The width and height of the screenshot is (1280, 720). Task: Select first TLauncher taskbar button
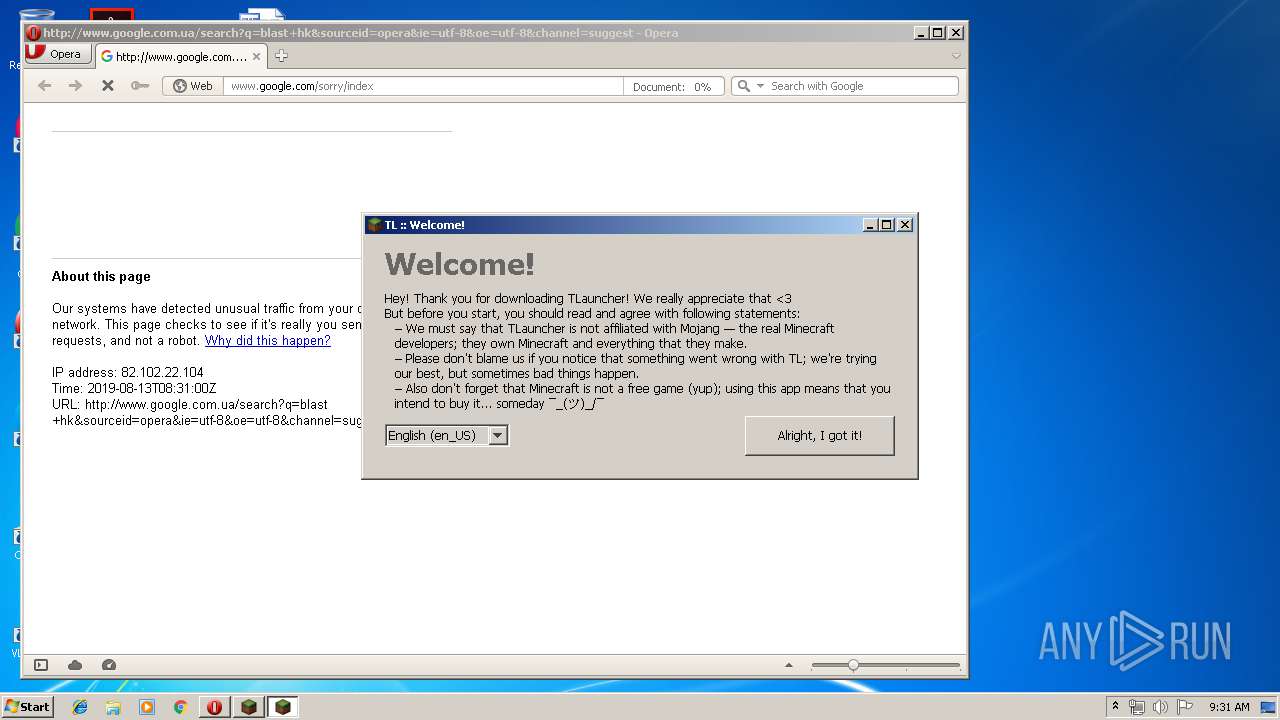[x=249, y=707]
